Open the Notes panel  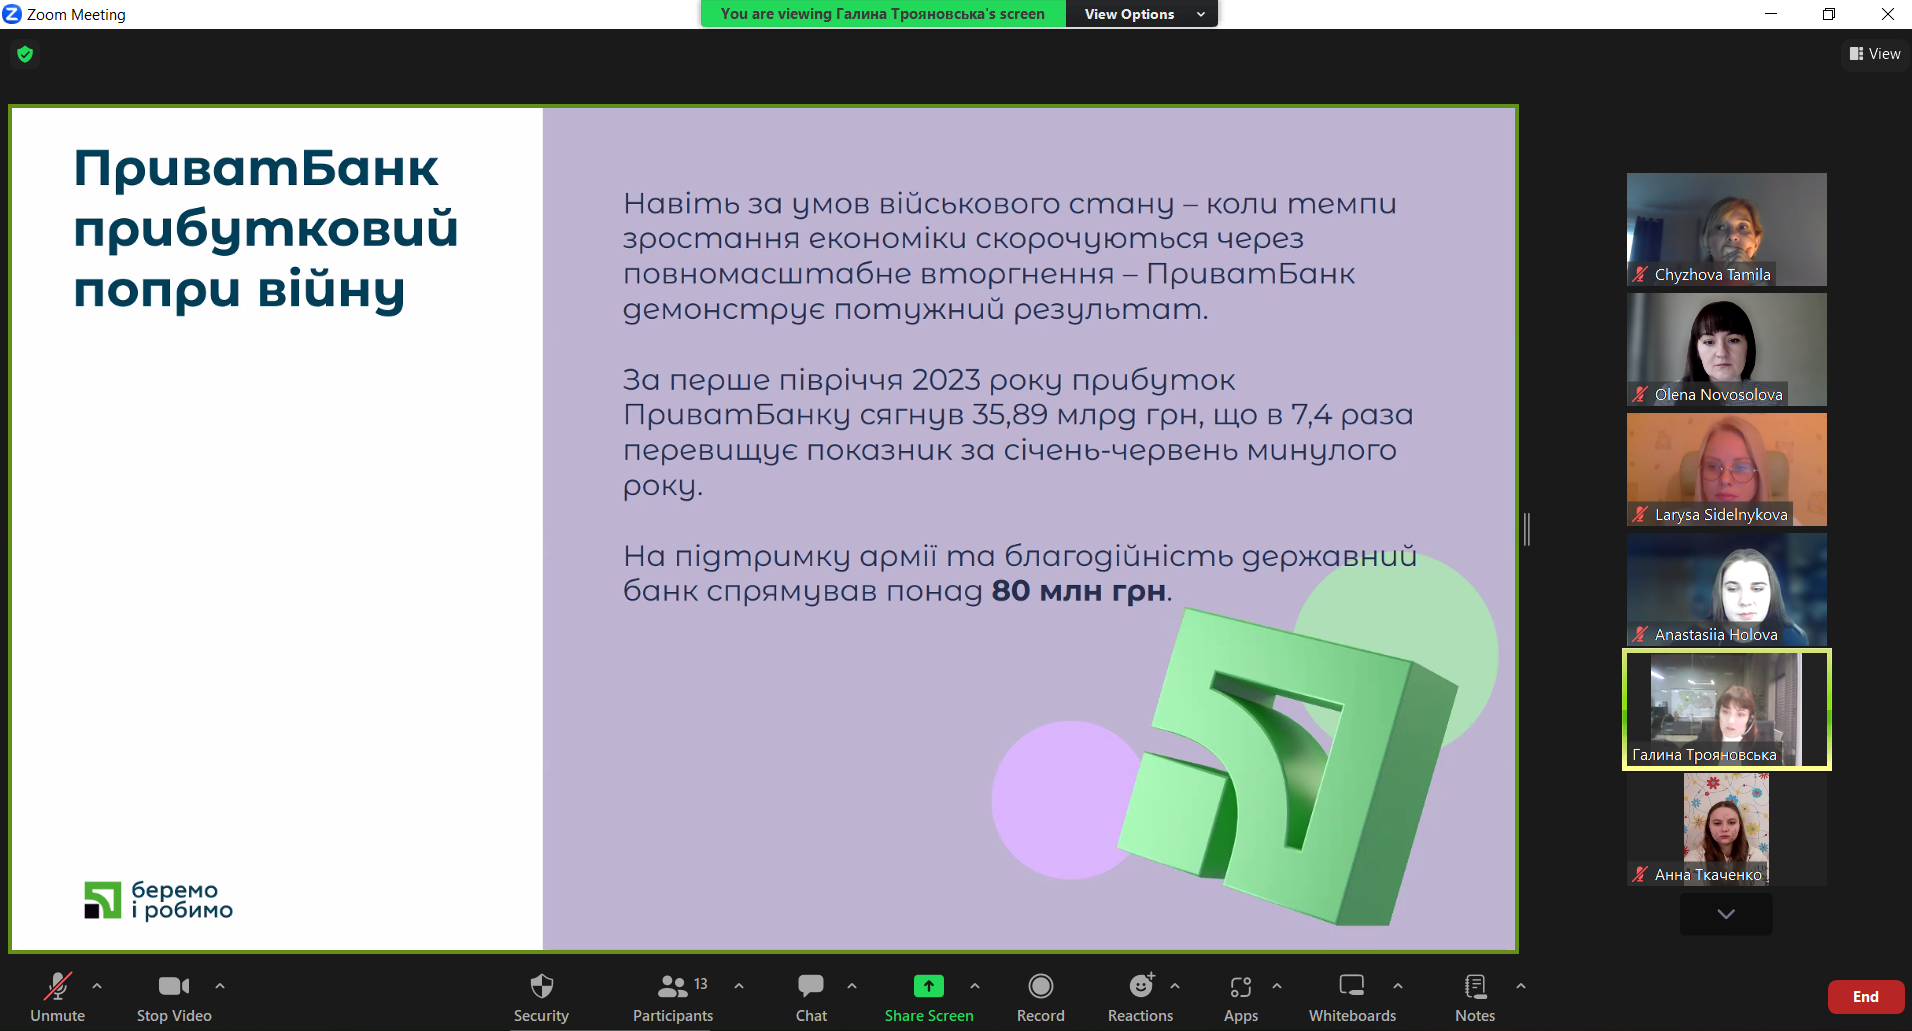[x=1475, y=997]
